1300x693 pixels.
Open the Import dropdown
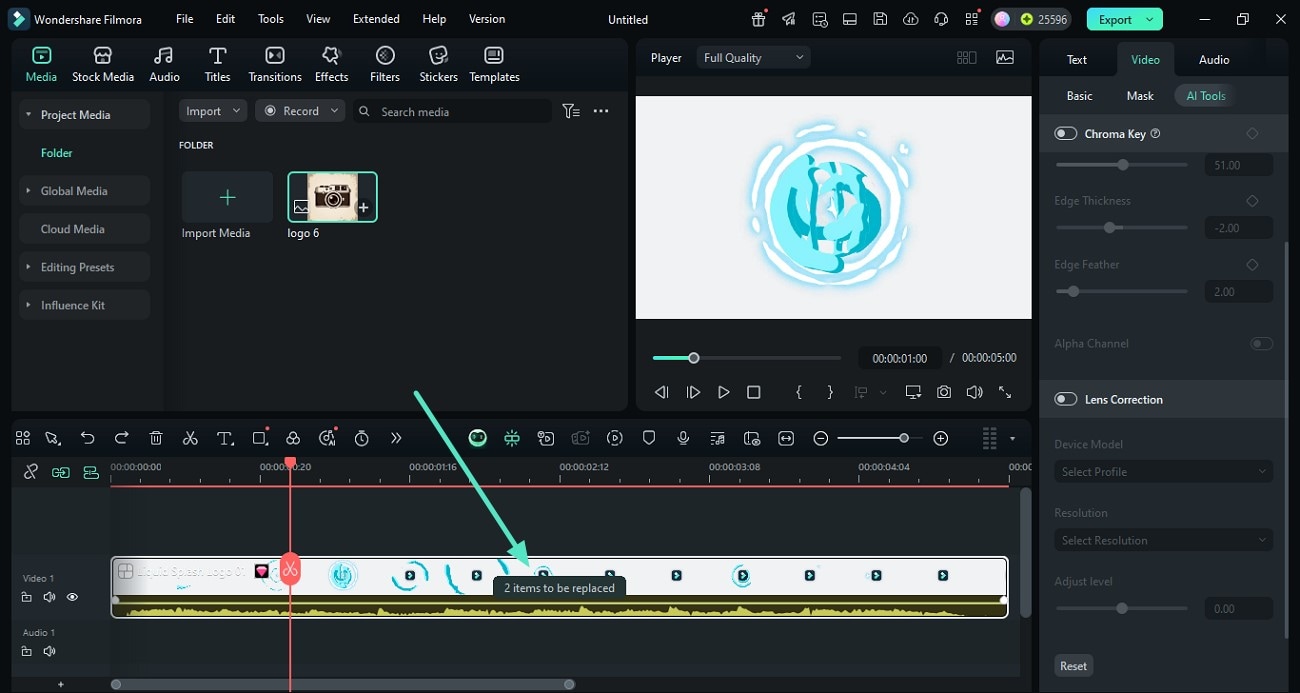(213, 111)
